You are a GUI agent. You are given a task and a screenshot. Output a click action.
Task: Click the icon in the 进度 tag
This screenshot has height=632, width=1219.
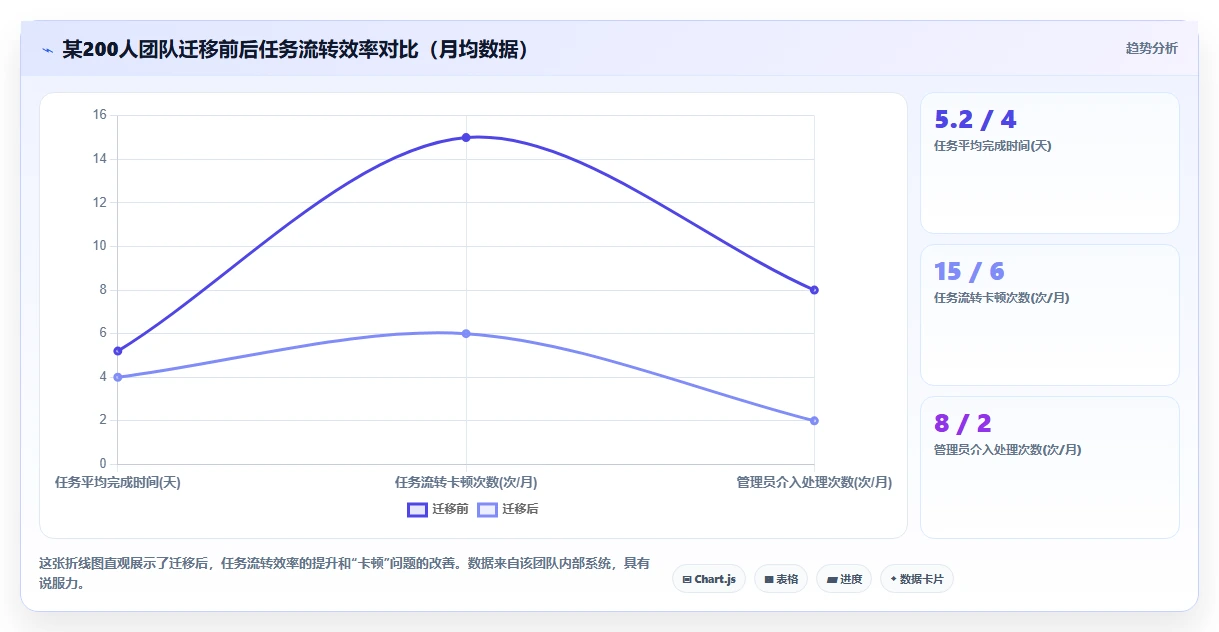pyautogui.click(x=832, y=579)
